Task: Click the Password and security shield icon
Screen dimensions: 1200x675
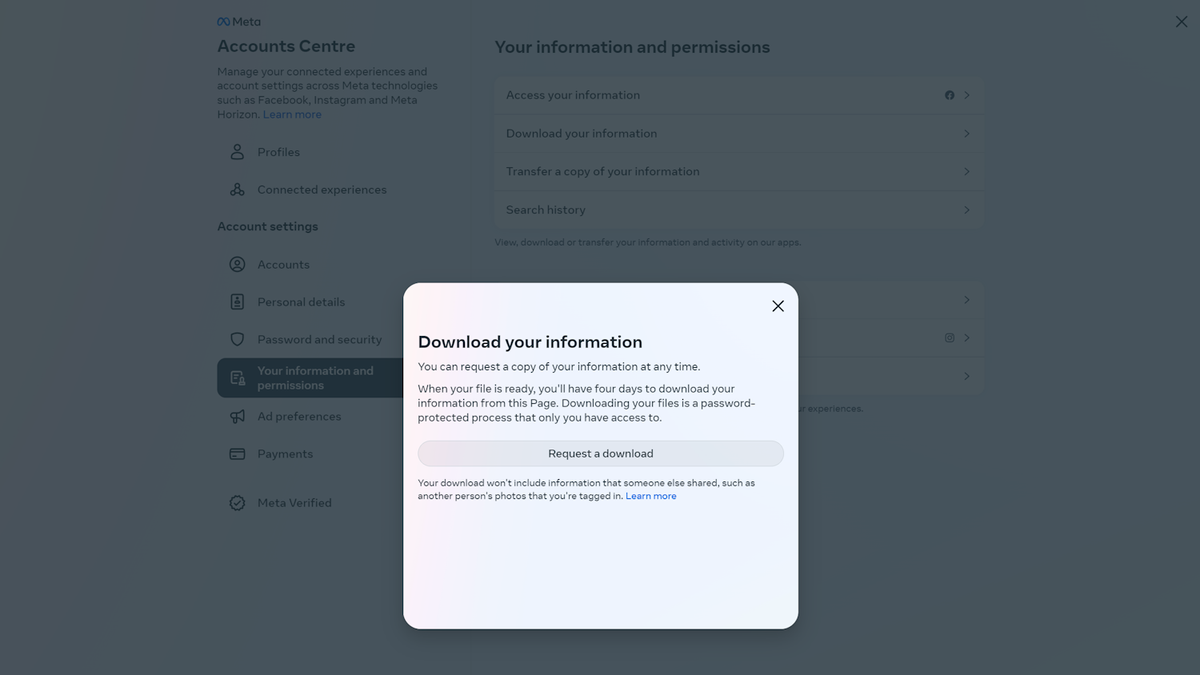Action: click(237, 339)
